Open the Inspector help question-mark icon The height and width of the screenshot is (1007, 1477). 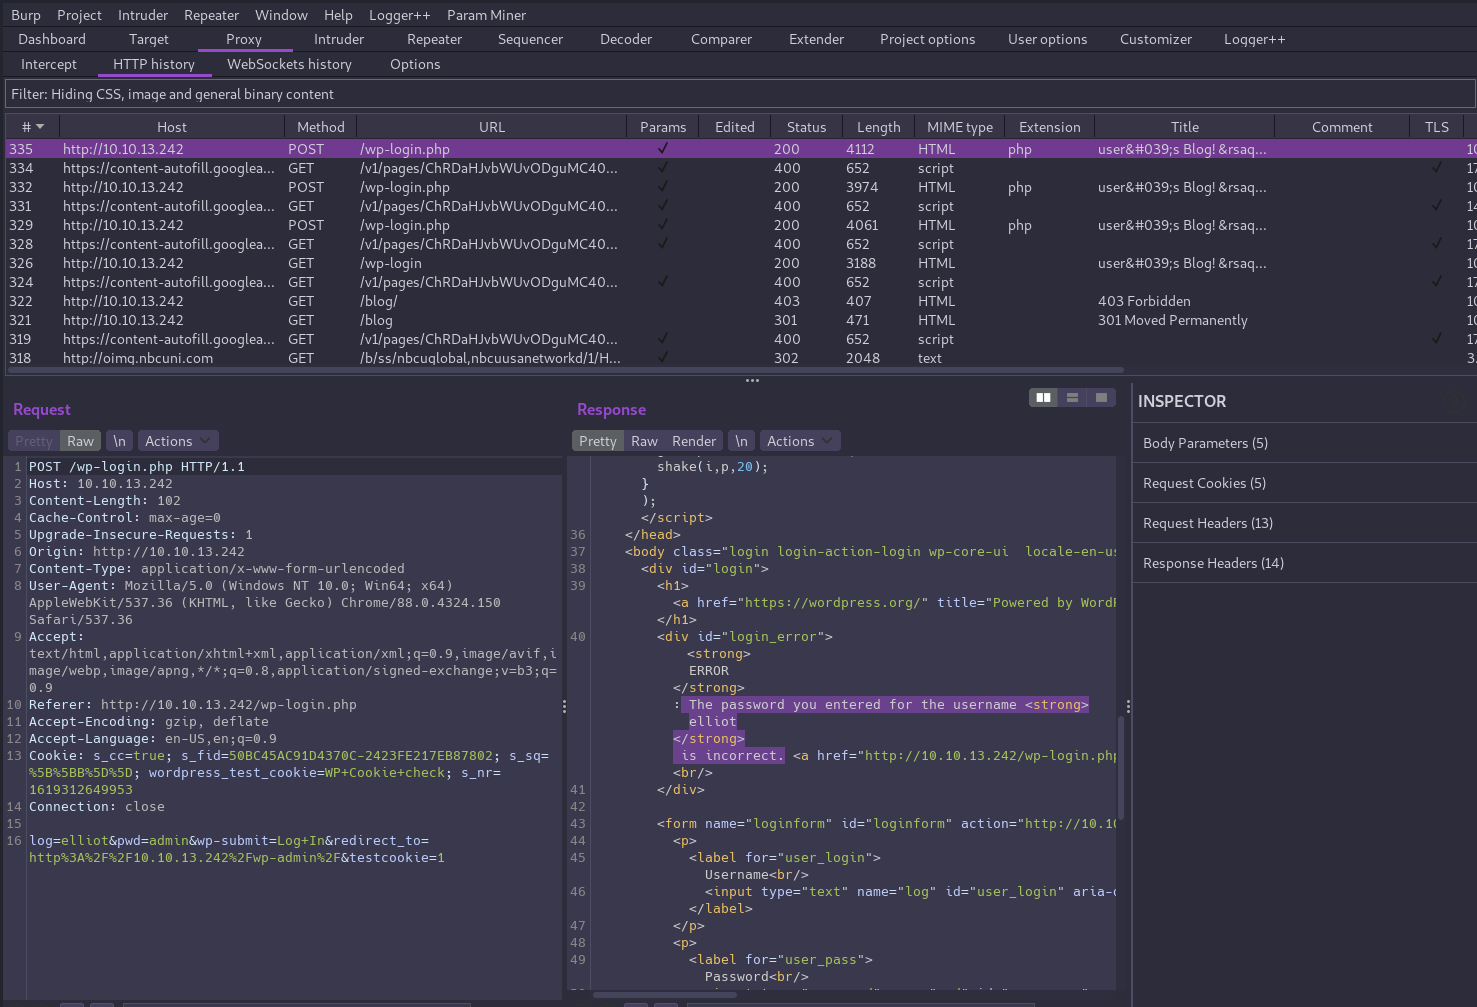tap(1454, 401)
